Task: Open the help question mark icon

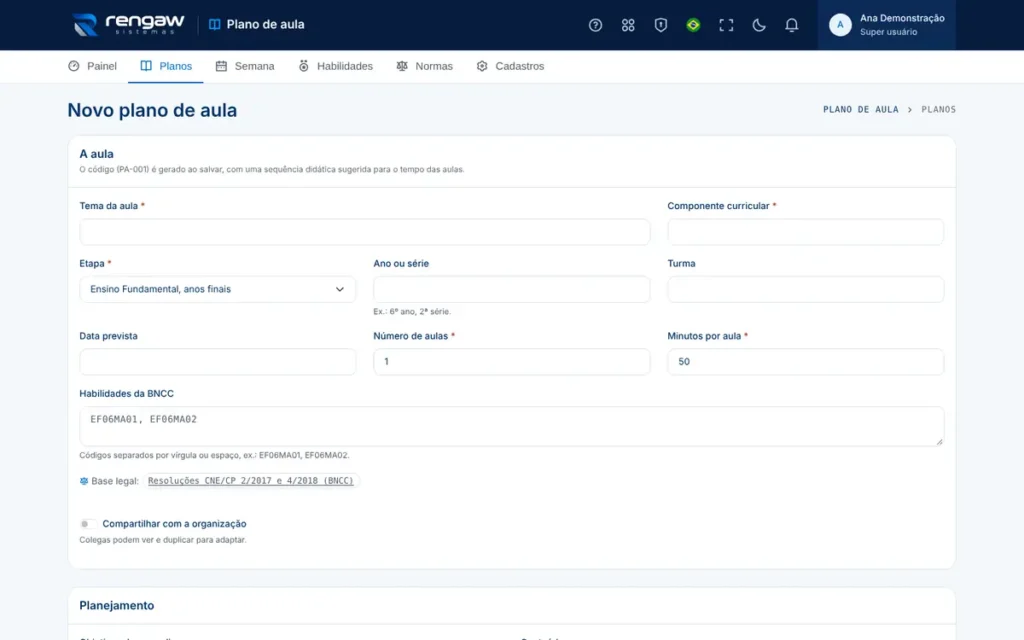Action: click(595, 25)
